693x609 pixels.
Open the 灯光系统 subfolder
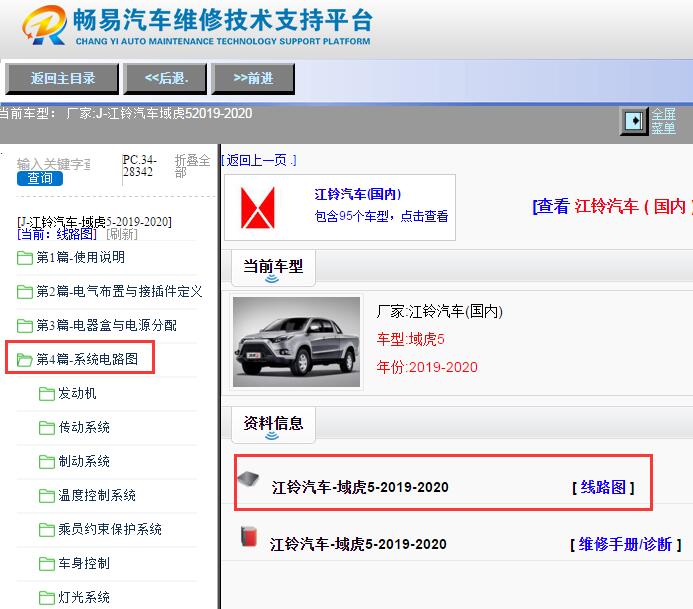(x=84, y=598)
